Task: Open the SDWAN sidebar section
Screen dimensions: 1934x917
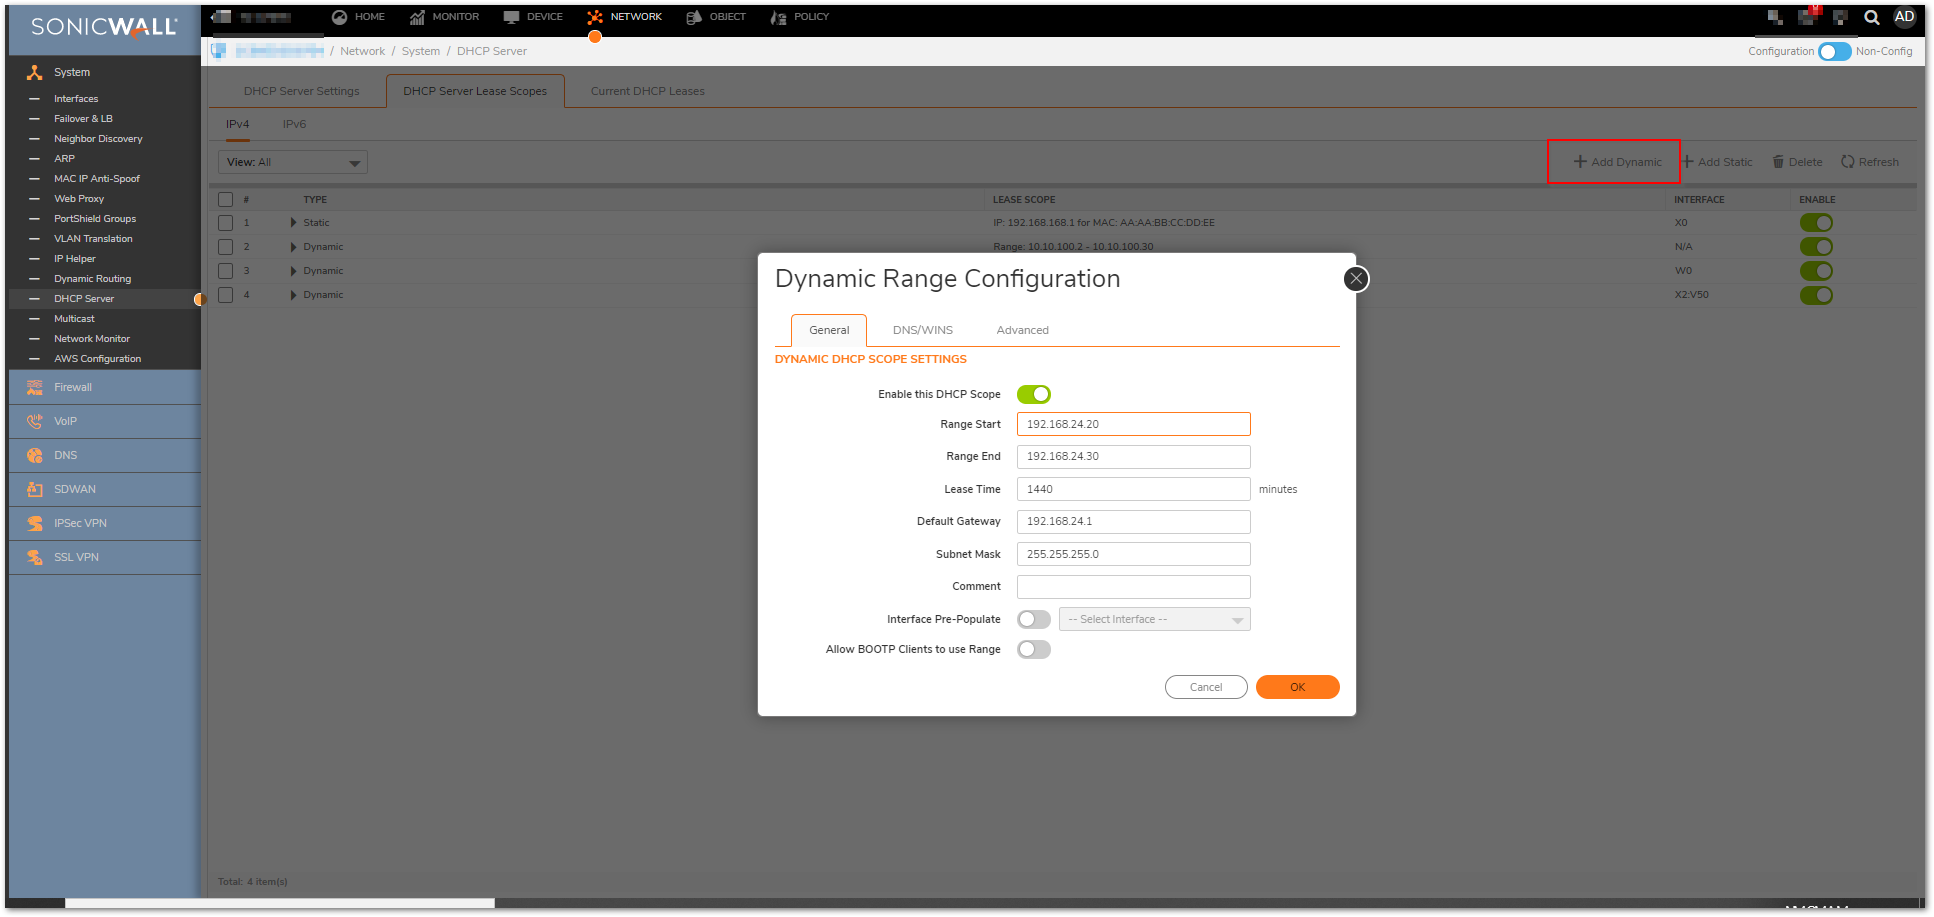Action: pyautogui.click(x=74, y=489)
